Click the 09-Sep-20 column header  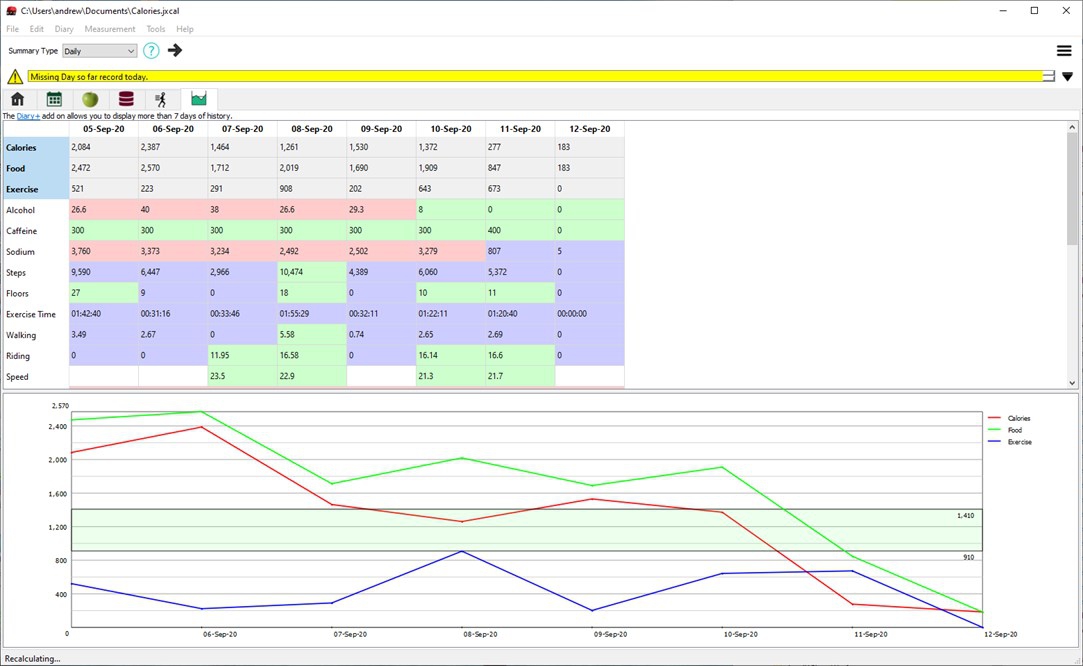[x=381, y=129]
